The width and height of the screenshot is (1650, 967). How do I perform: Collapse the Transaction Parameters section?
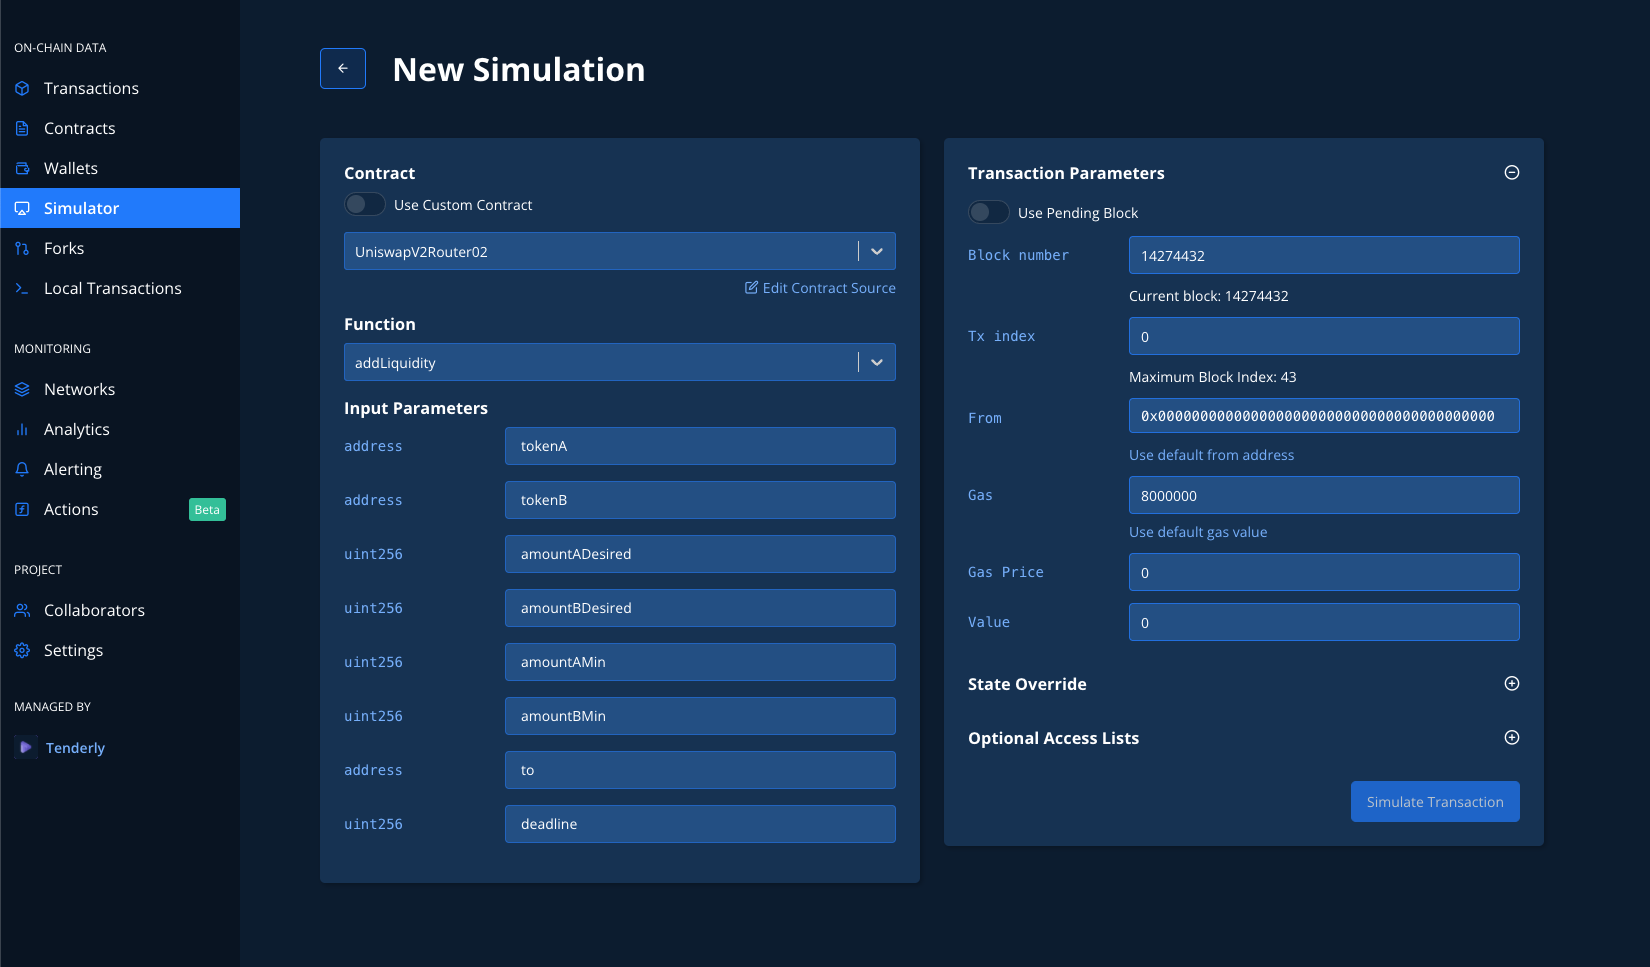click(x=1512, y=172)
